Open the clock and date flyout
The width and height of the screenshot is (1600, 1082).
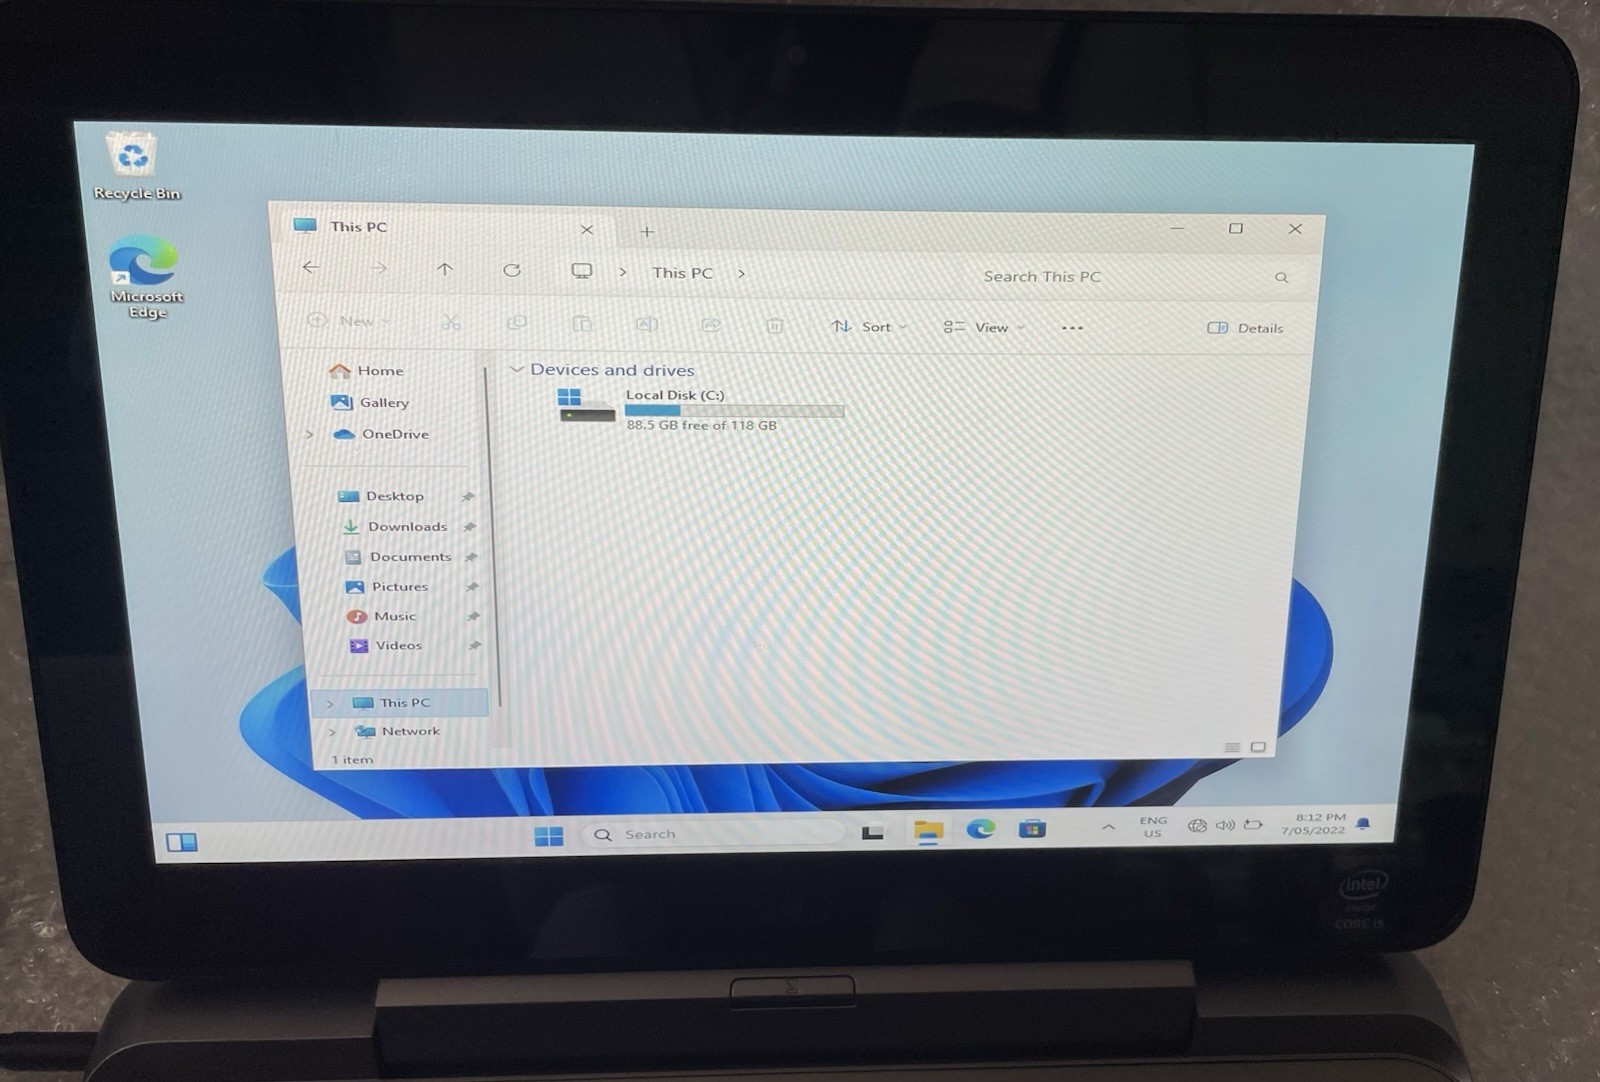(1313, 824)
